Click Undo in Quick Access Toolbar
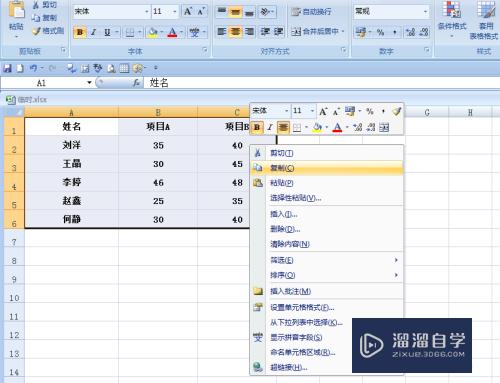 pos(33,68)
